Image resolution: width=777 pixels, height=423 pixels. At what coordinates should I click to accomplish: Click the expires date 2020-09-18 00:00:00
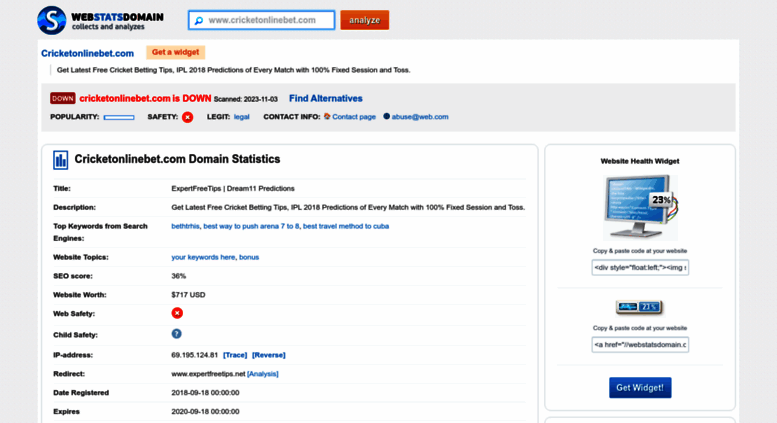pos(205,412)
